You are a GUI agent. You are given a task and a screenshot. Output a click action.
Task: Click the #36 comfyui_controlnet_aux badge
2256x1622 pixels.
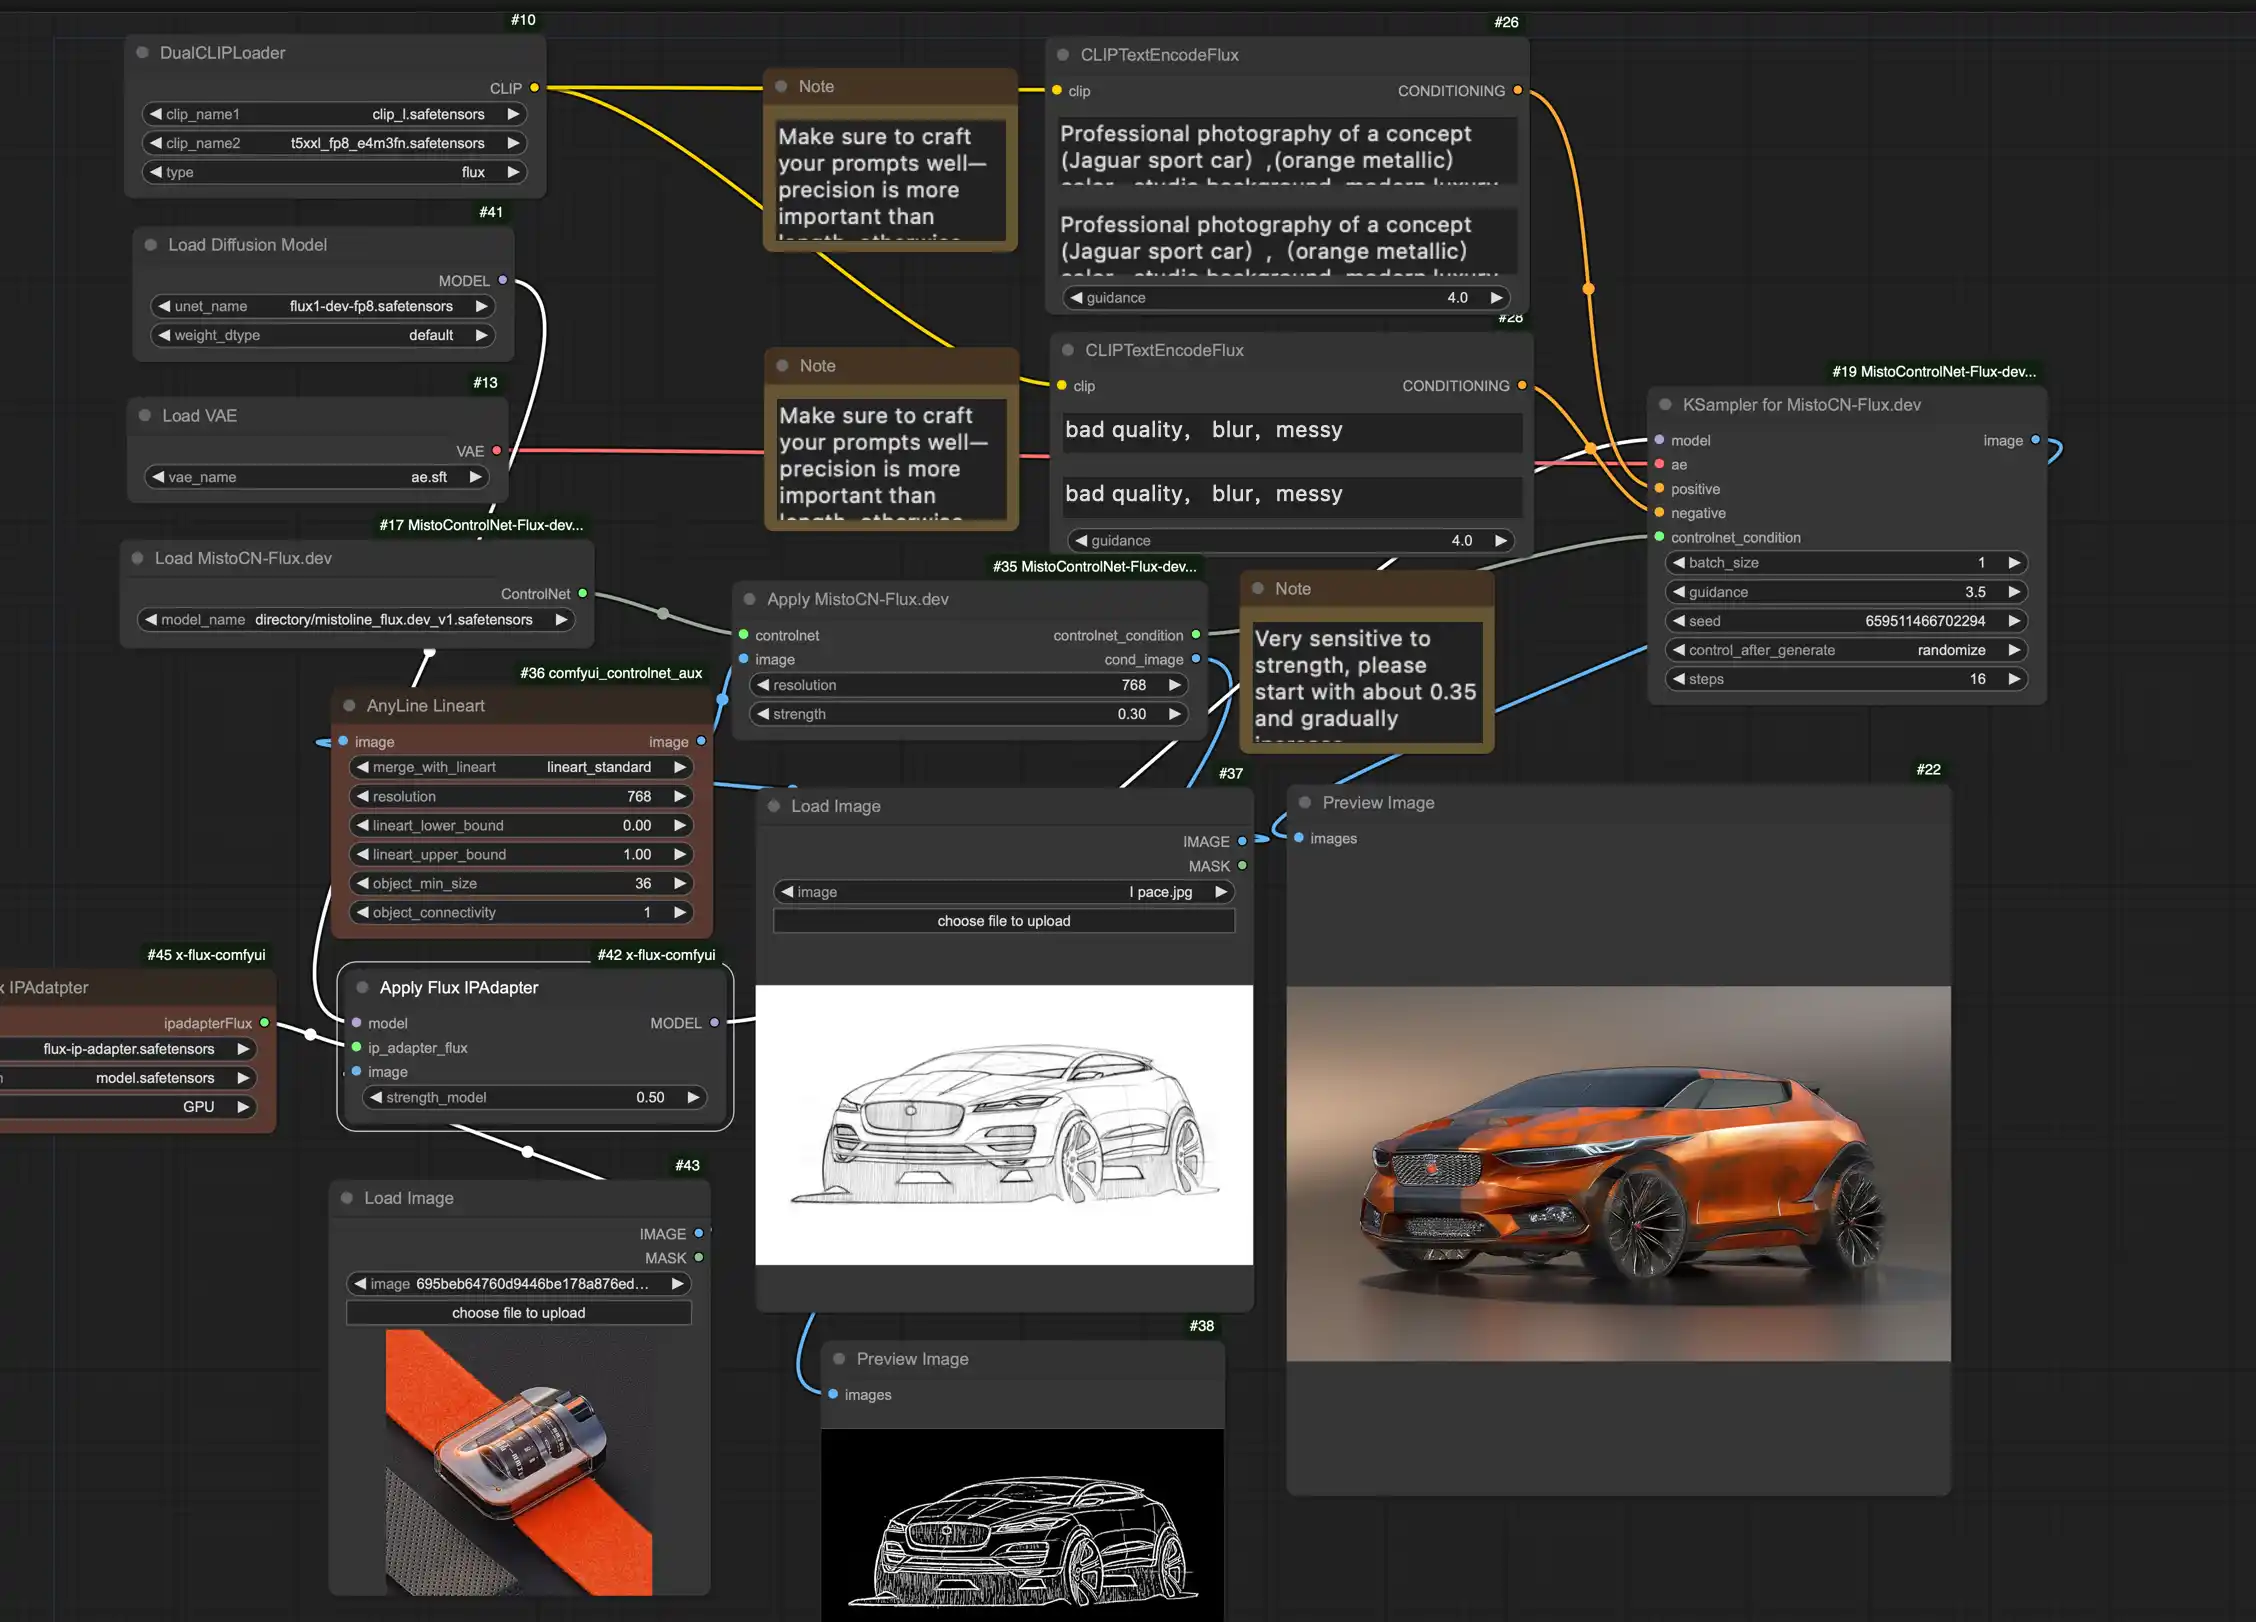[611, 673]
